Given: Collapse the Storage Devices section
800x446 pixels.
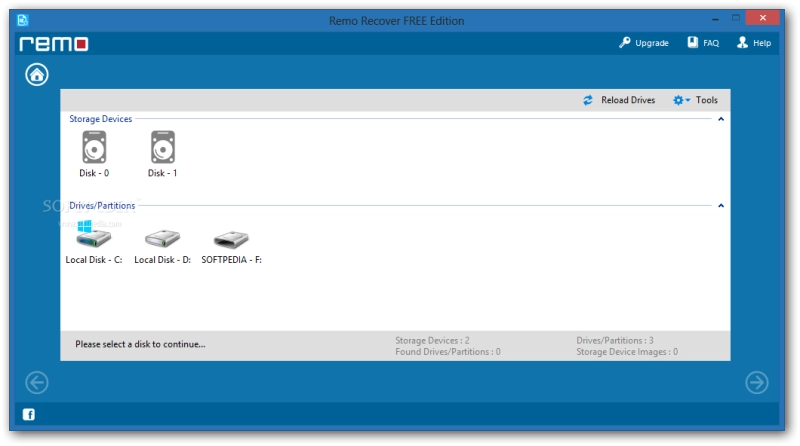Looking at the screenshot, I should tap(721, 119).
